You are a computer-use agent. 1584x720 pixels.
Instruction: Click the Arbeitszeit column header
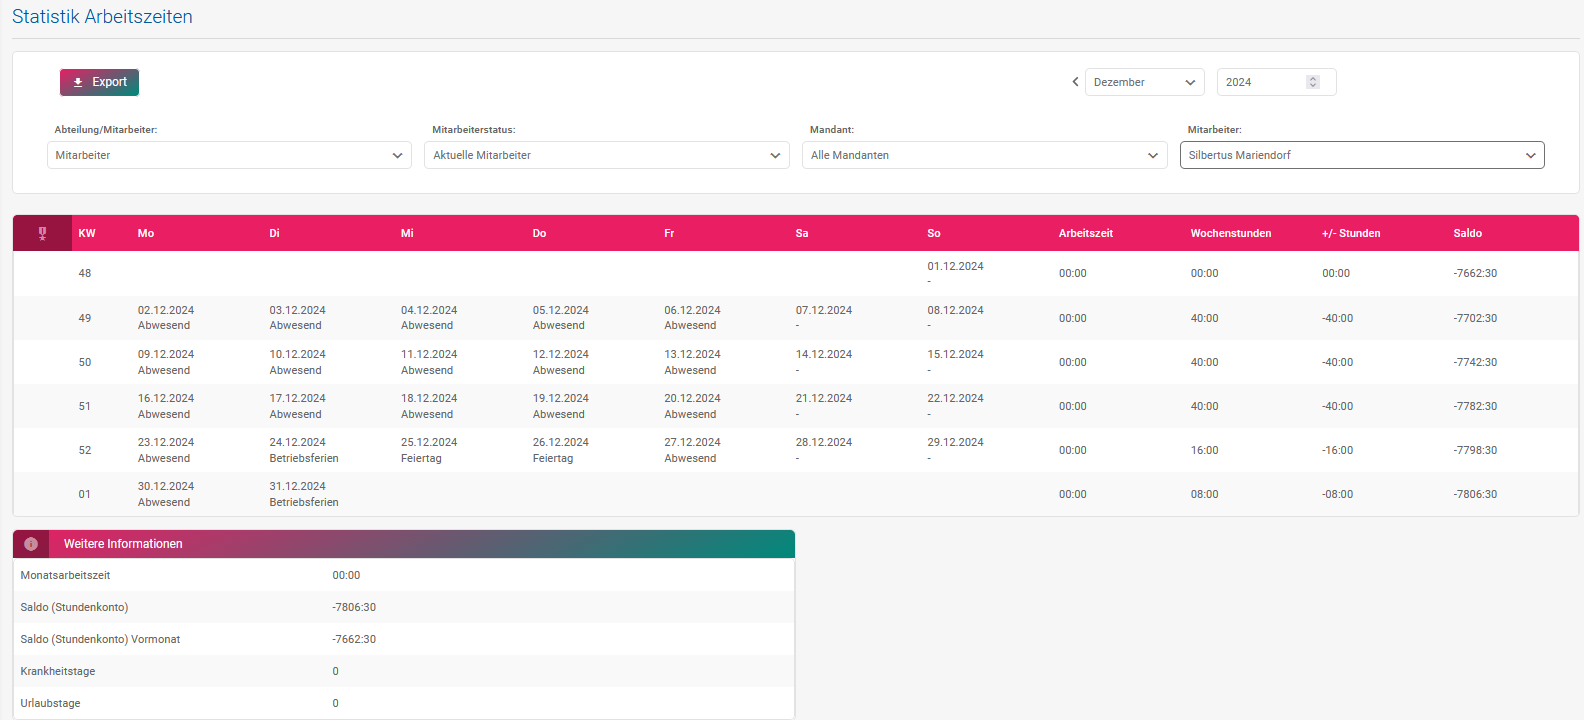[1086, 233]
